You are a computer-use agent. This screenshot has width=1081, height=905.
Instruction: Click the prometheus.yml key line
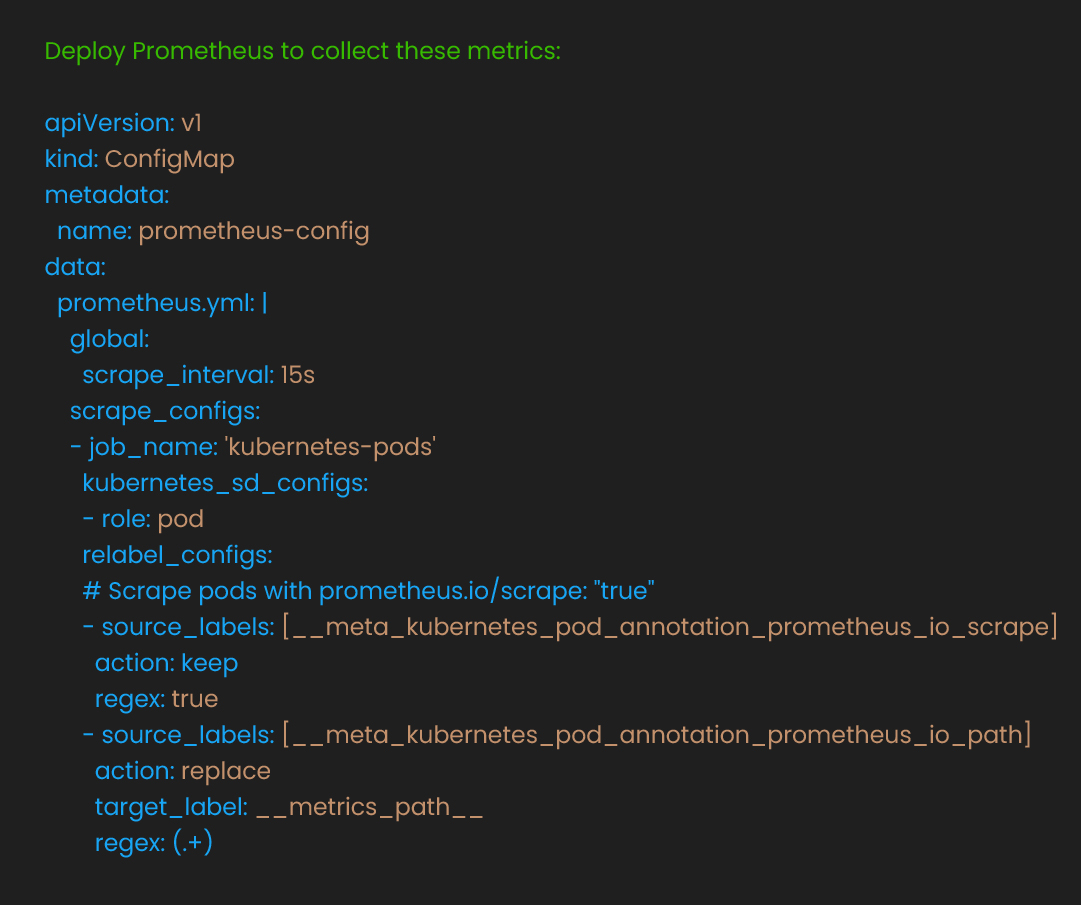tap(162, 303)
